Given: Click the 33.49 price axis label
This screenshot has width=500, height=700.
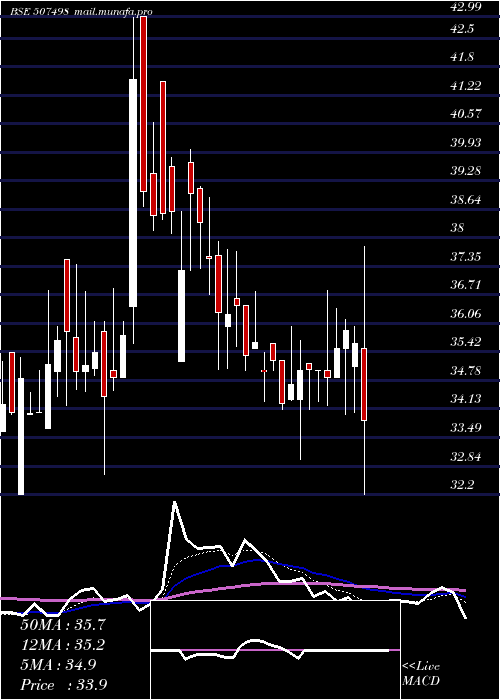Looking at the screenshot, I should pyautogui.click(x=467, y=429).
